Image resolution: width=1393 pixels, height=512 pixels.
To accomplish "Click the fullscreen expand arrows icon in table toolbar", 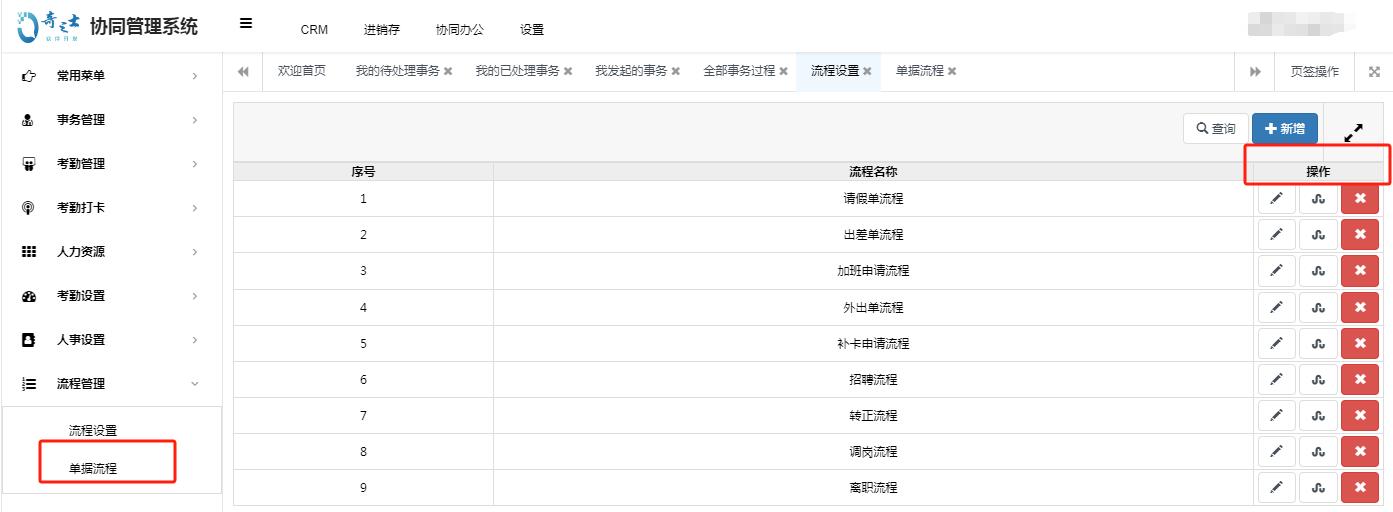I will [1354, 132].
